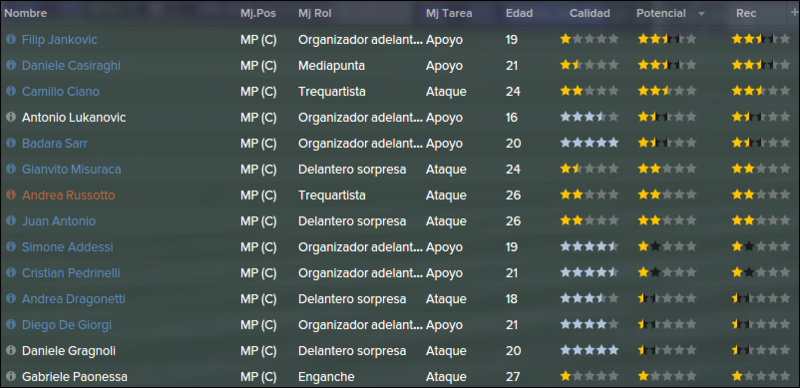Sort by Mj Rol column header
Image resolution: width=800 pixels, height=388 pixels.
click(x=315, y=13)
